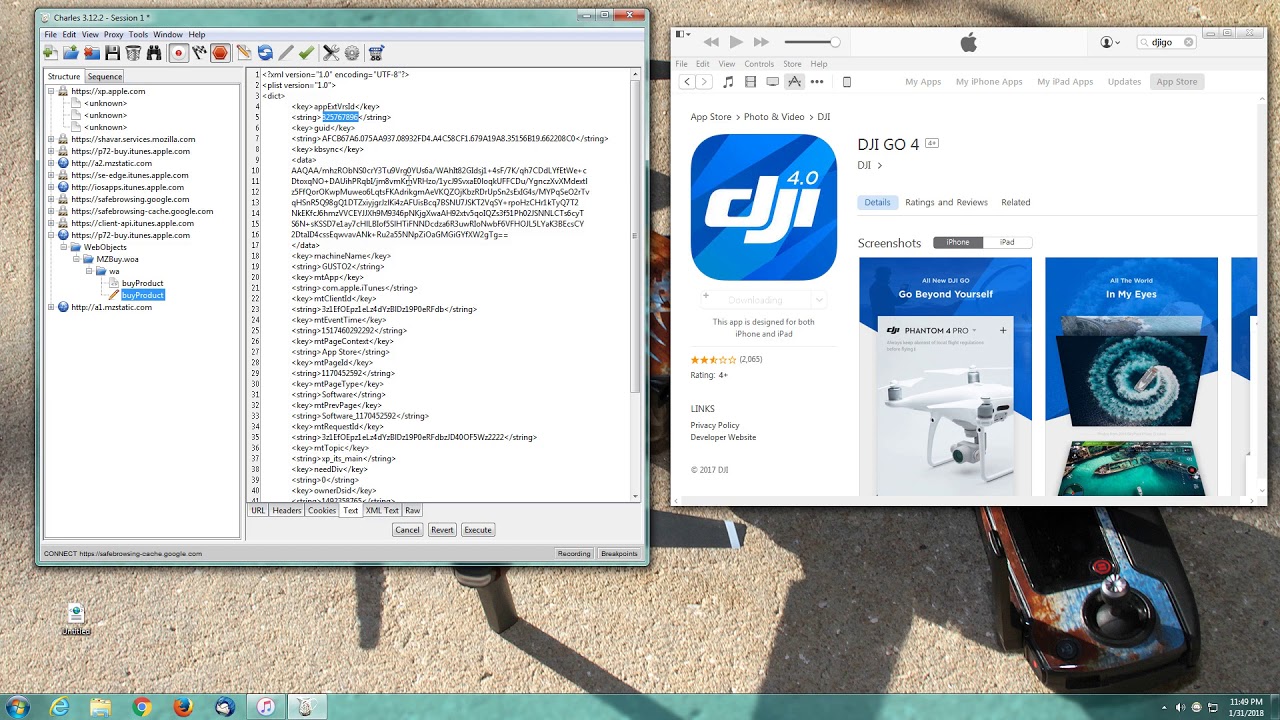
Task: Toggle throttling checkered flag icon
Action: click(x=199, y=53)
